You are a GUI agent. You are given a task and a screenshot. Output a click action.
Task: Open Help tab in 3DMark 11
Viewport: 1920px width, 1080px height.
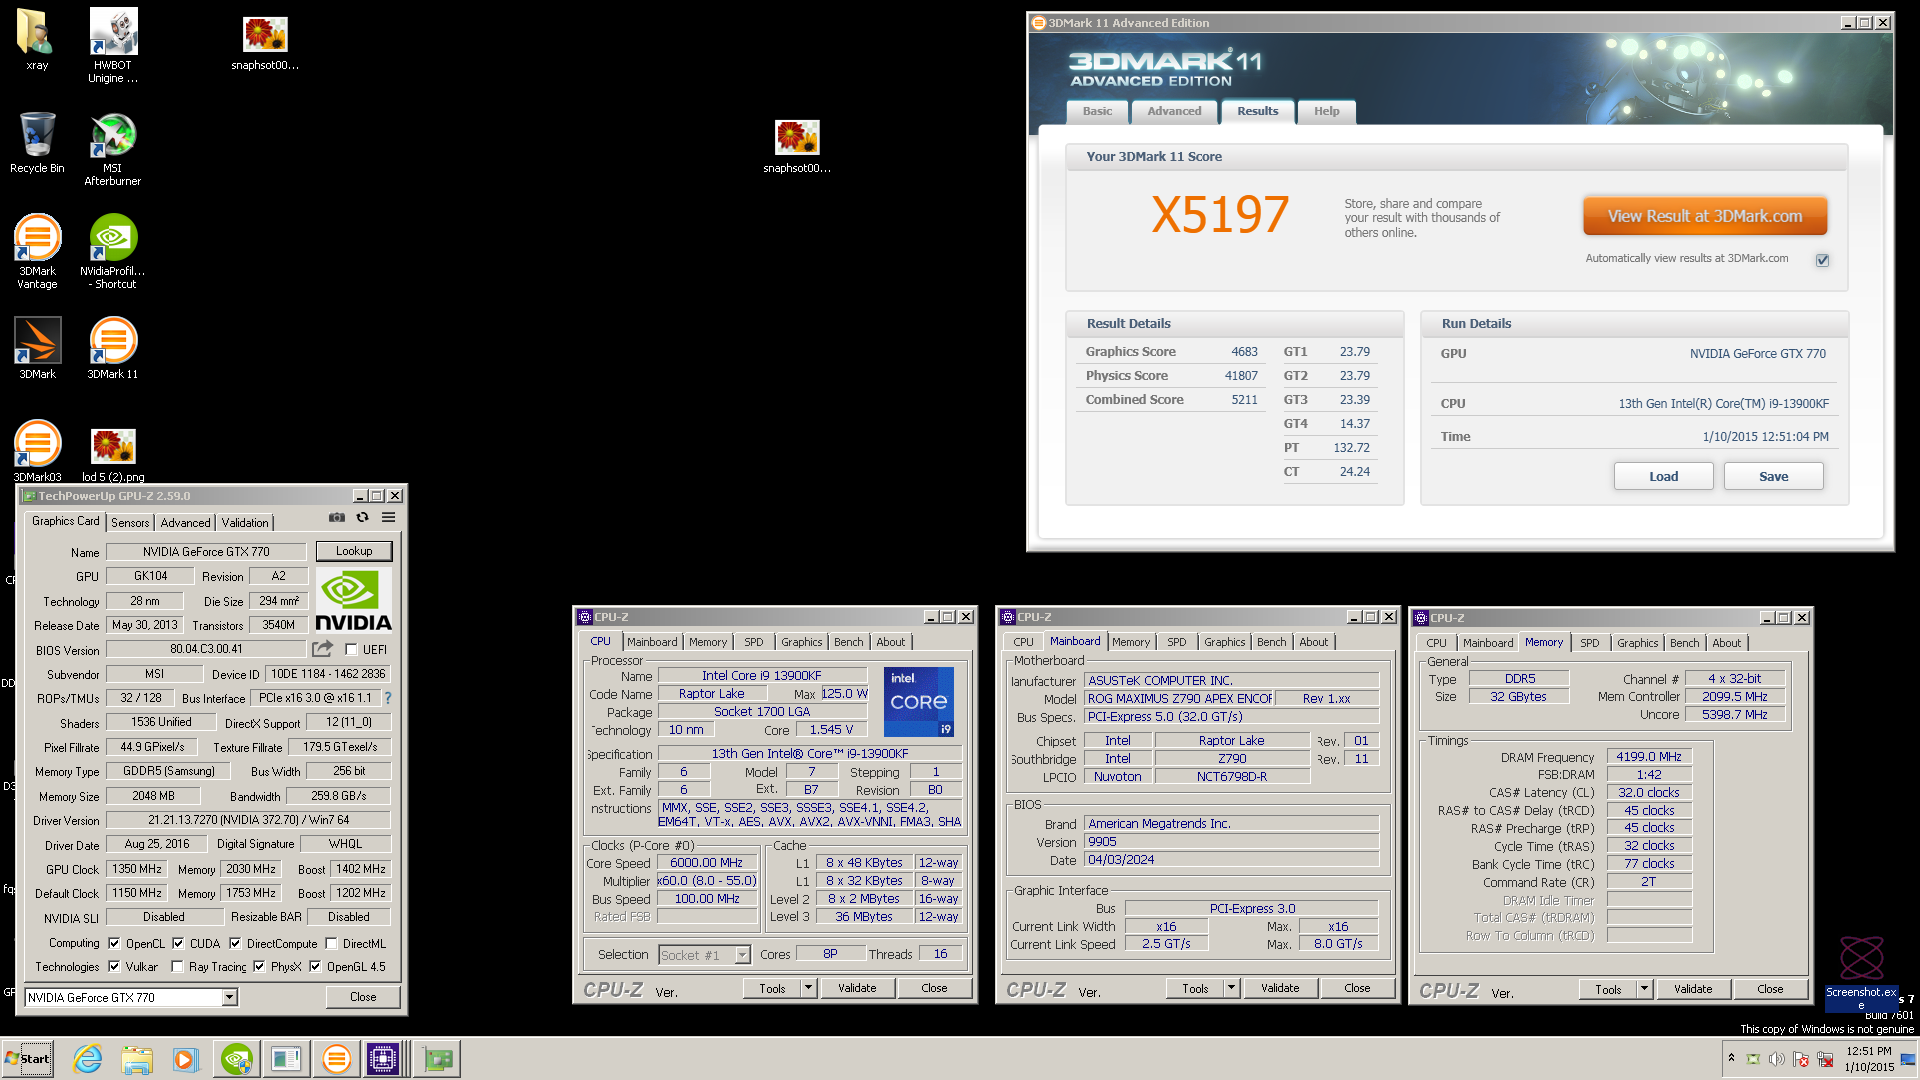coord(1326,111)
